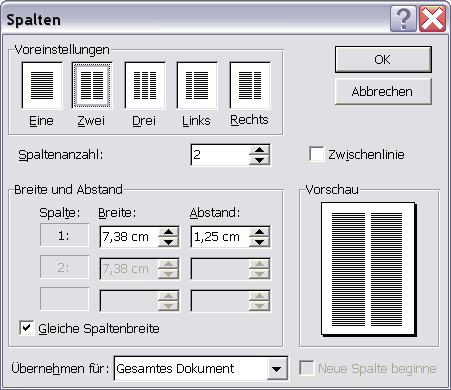The height and width of the screenshot is (390, 451).
Task: Click the Rechts label under presets
Action: click(249, 120)
